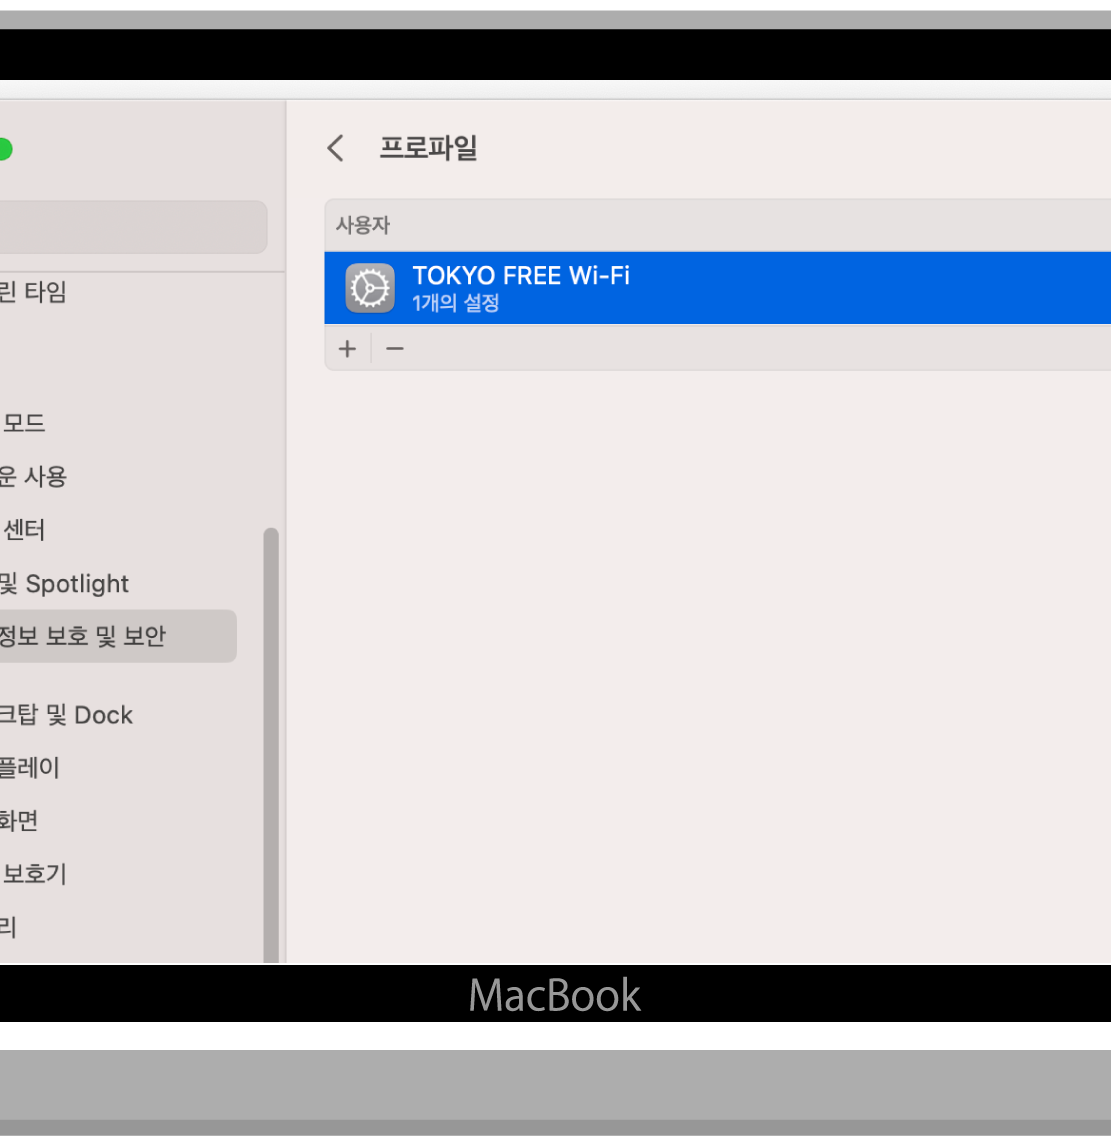Remove the selected profile with minus button
Viewport: 1111px width, 1144px height.
click(395, 349)
